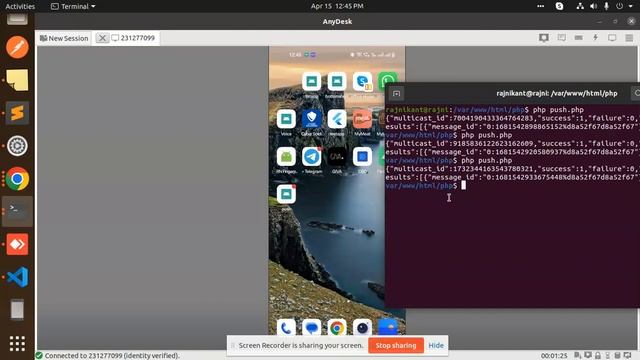
Task: Open Chrome in the phone dock
Action: click(x=337, y=328)
